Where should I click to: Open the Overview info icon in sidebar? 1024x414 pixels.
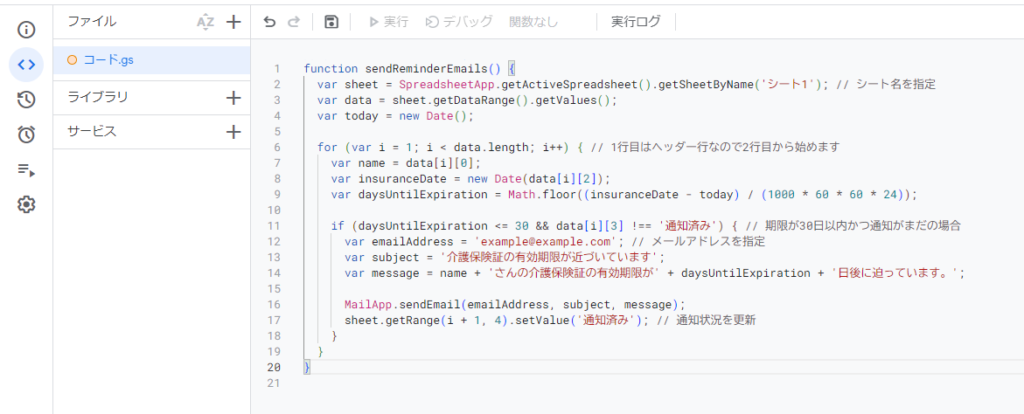coord(26,29)
